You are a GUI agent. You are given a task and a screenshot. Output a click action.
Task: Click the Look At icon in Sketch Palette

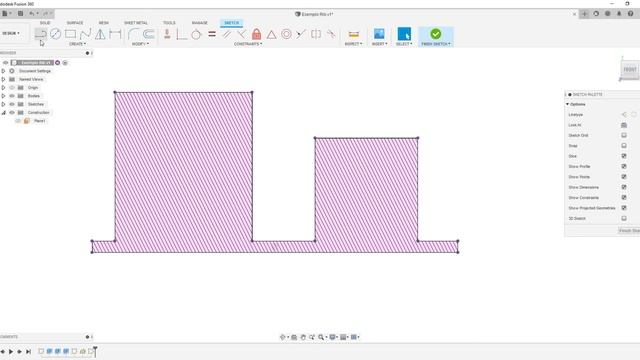(x=624, y=125)
